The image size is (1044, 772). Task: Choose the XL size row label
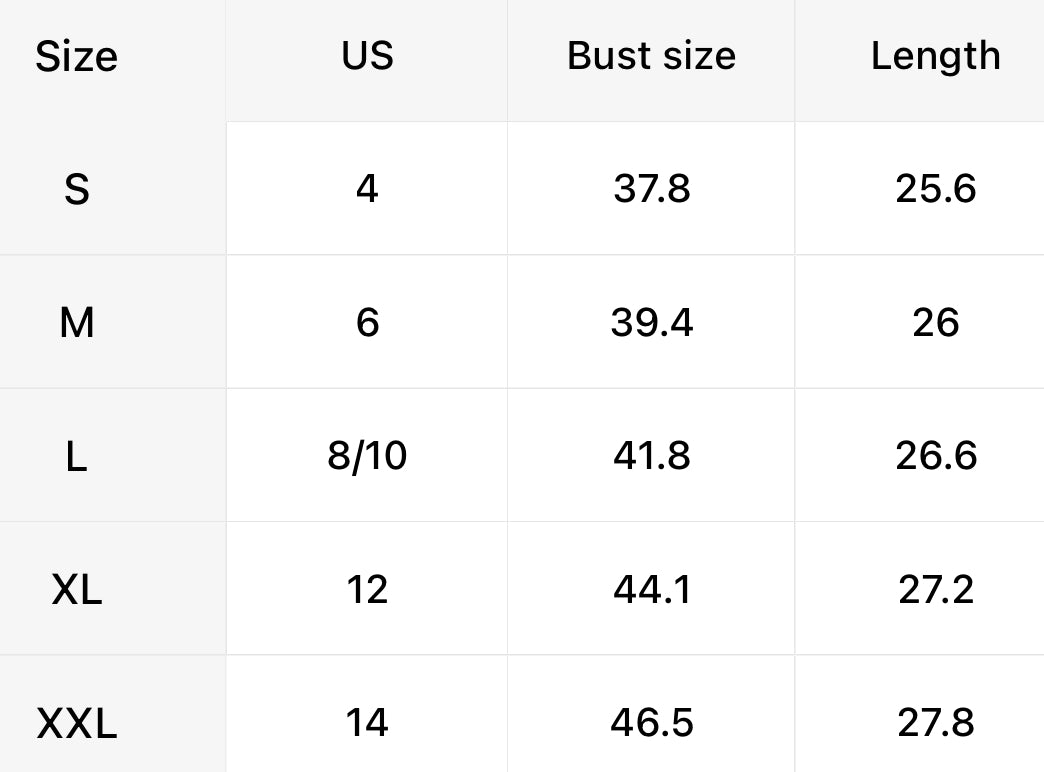[77, 590]
